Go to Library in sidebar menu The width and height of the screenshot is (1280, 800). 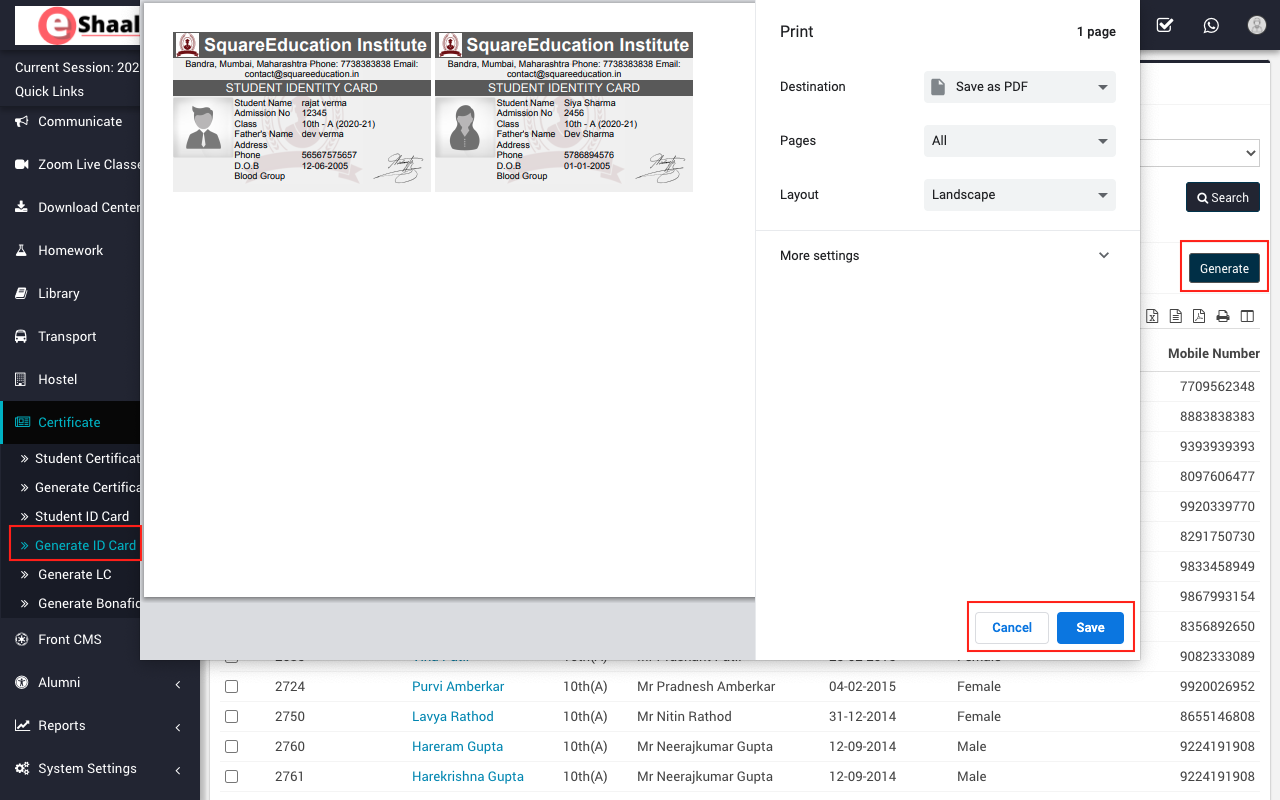pos(58,294)
